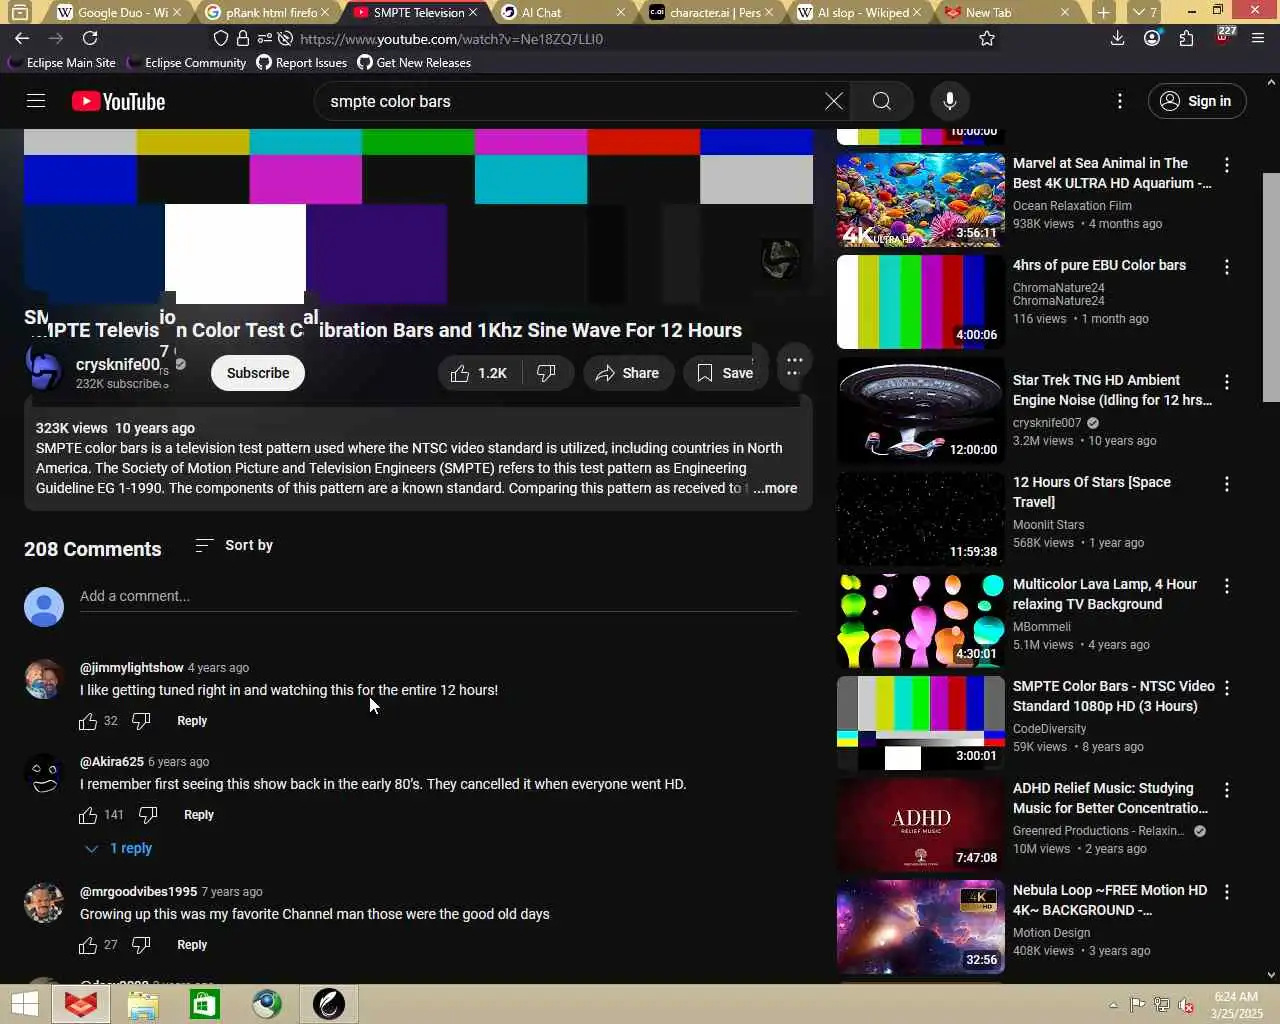Click the page vertical scrollbar thumb
1280x1024 pixels.
(x=1271, y=288)
